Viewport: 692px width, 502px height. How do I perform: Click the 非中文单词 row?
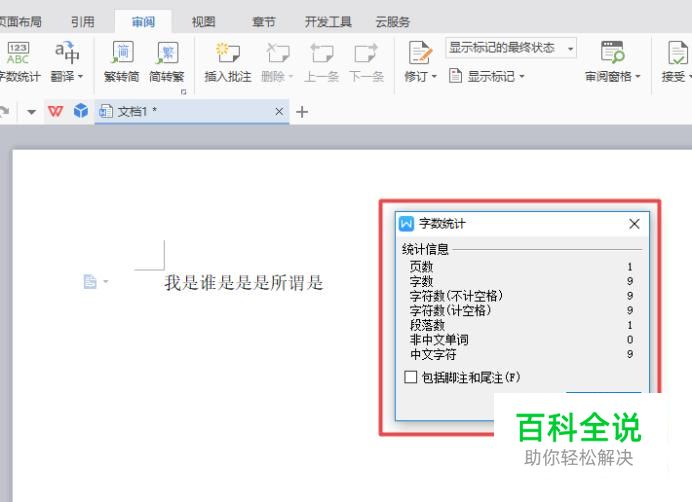click(522, 340)
